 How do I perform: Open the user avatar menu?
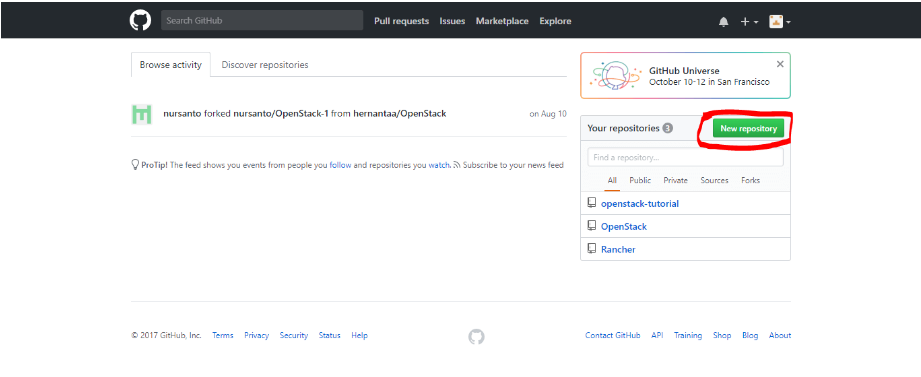click(x=779, y=22)
